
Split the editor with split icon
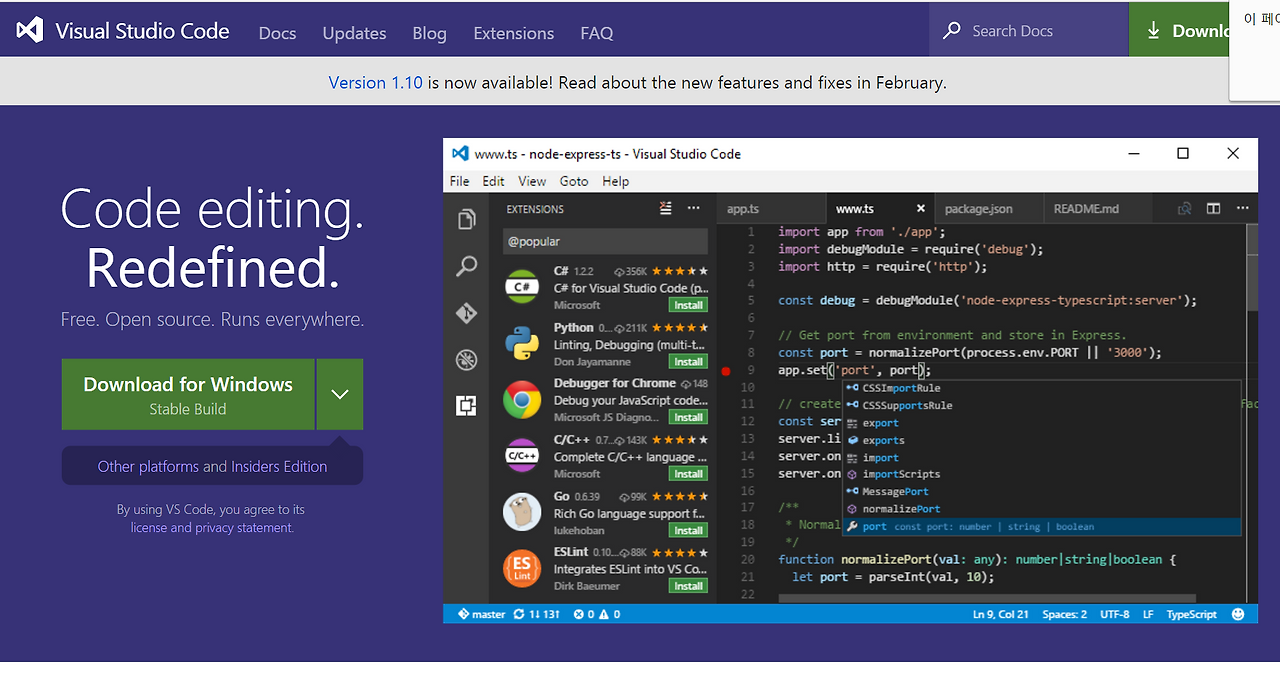pyautogui.click(x=1213, y=208)
